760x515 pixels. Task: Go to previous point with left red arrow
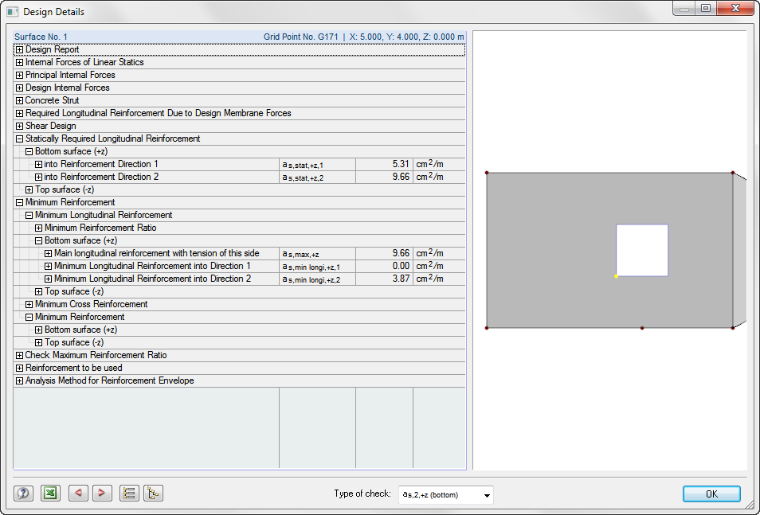[78, 493]
